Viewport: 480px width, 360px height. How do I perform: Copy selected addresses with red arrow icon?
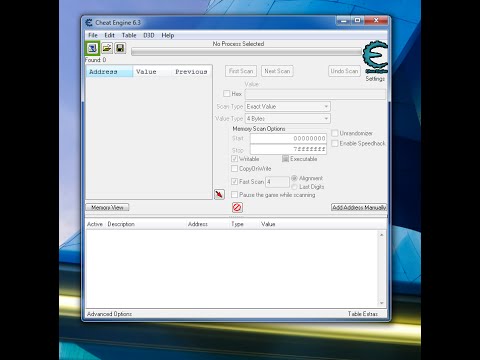pyautogui.click(x=219, y=194)
